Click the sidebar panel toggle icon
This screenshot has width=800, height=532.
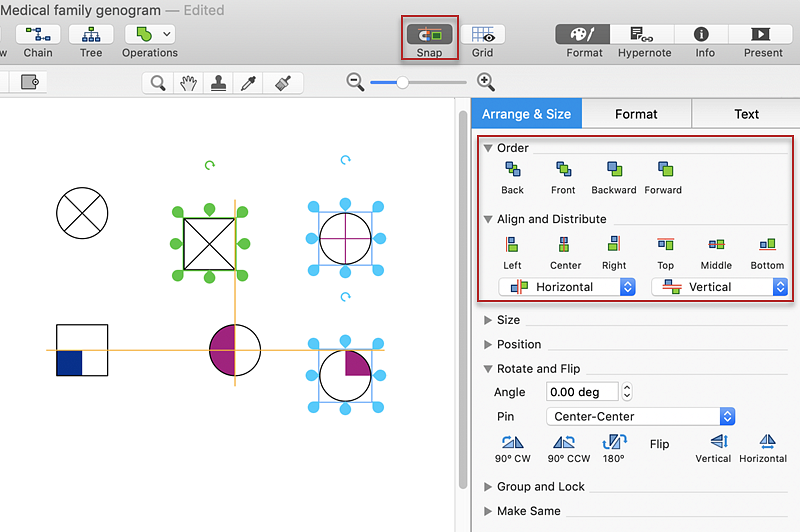coord(29,82)
